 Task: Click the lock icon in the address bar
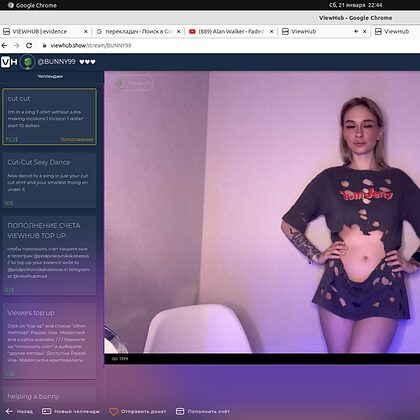pyautogui.click(x=44, y=46)
